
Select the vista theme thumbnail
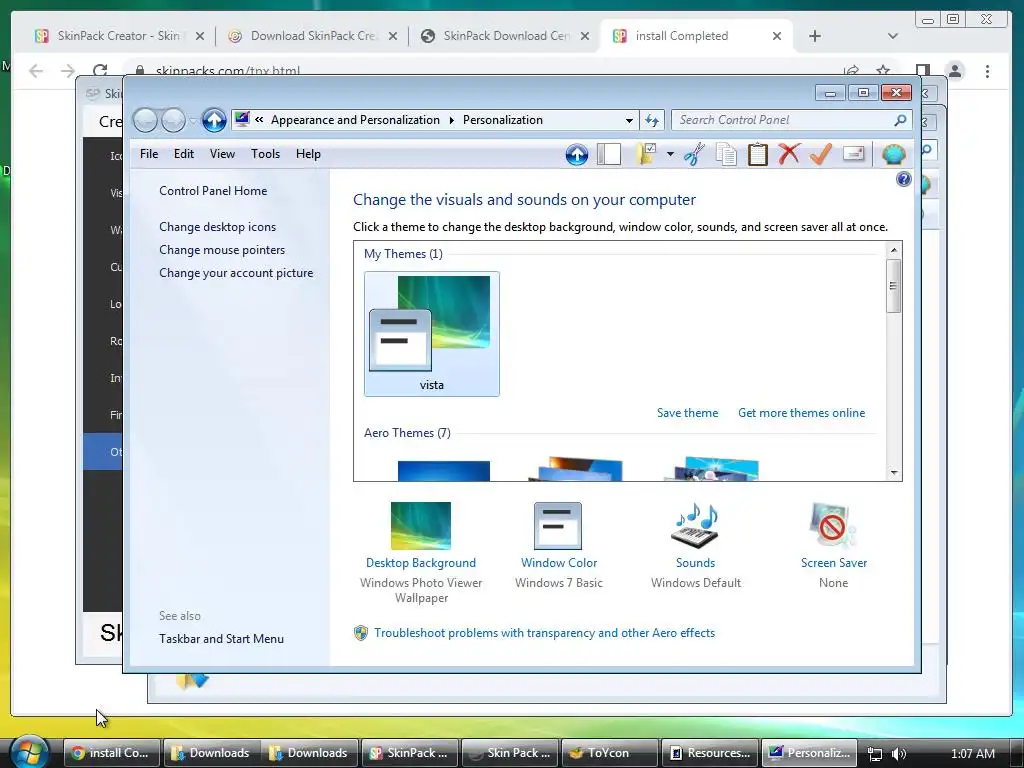pos(432,334)
